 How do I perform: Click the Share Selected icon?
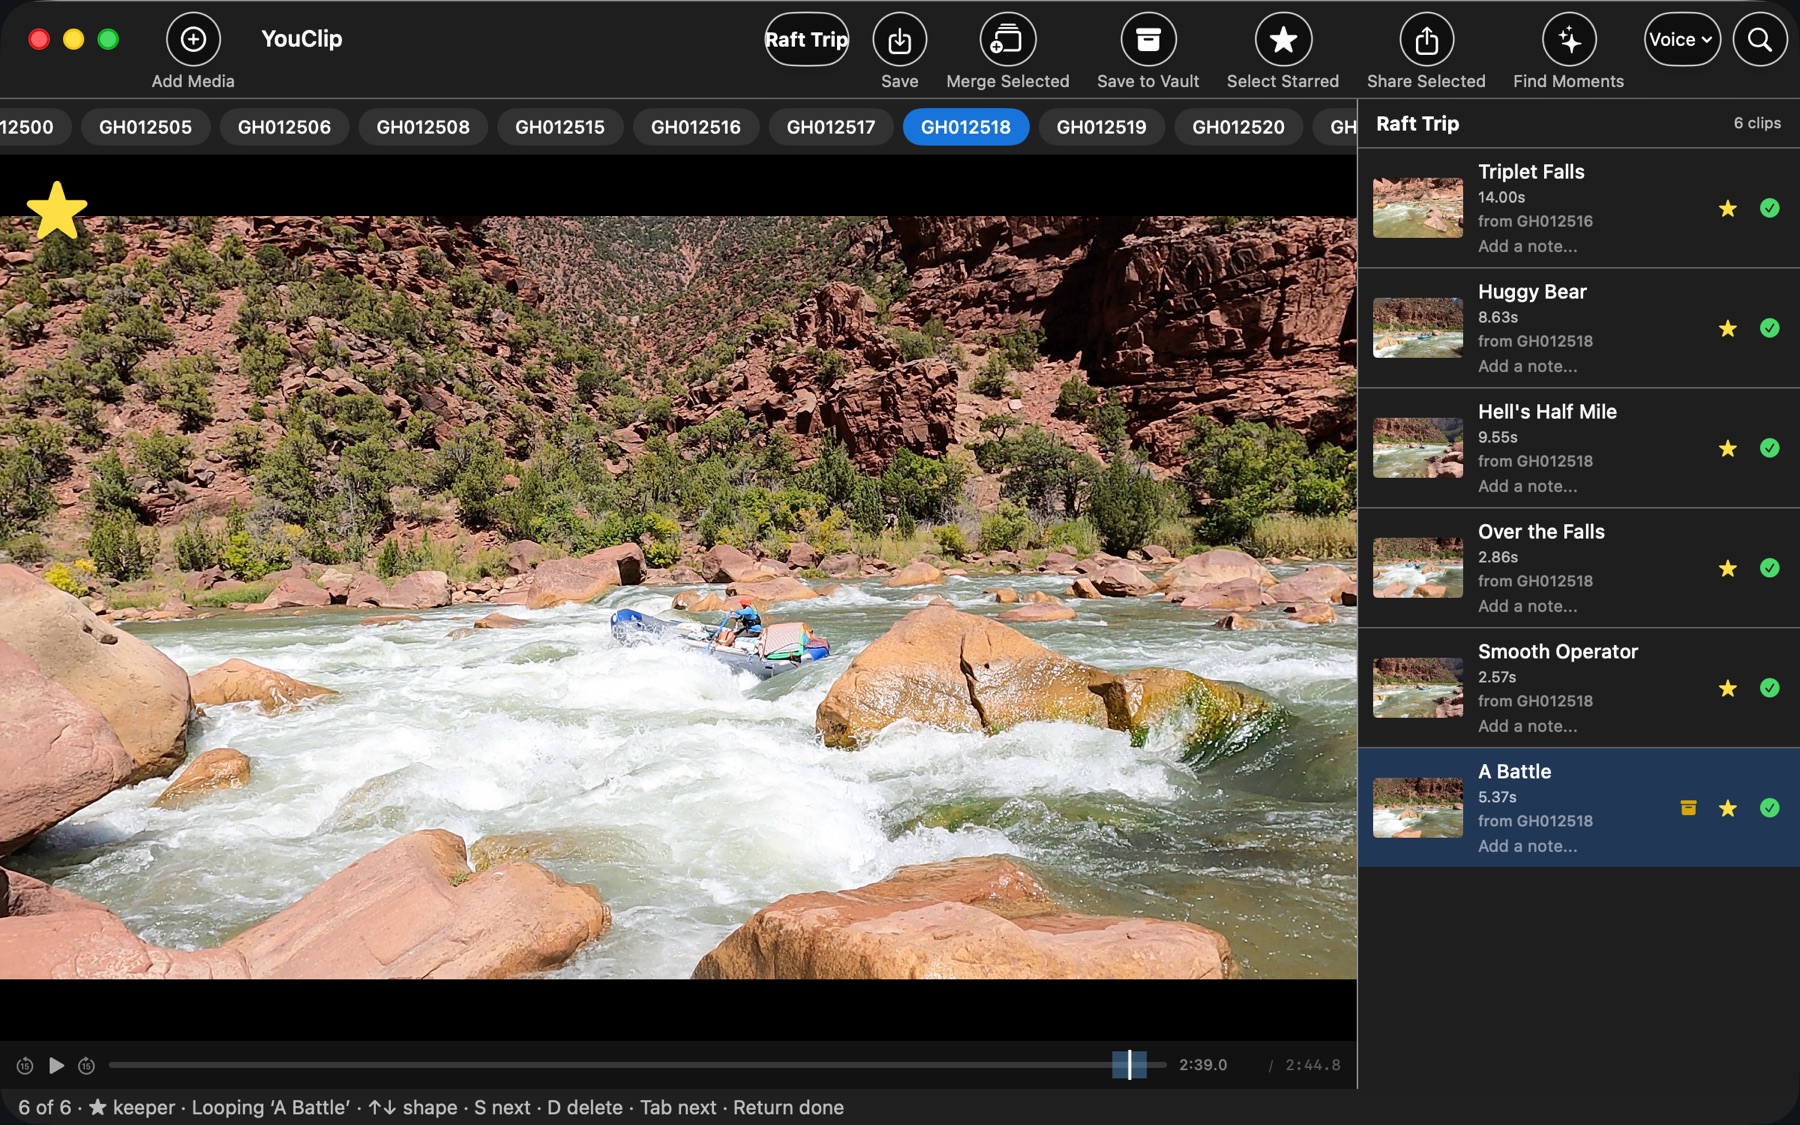[x=1426, y=39]
